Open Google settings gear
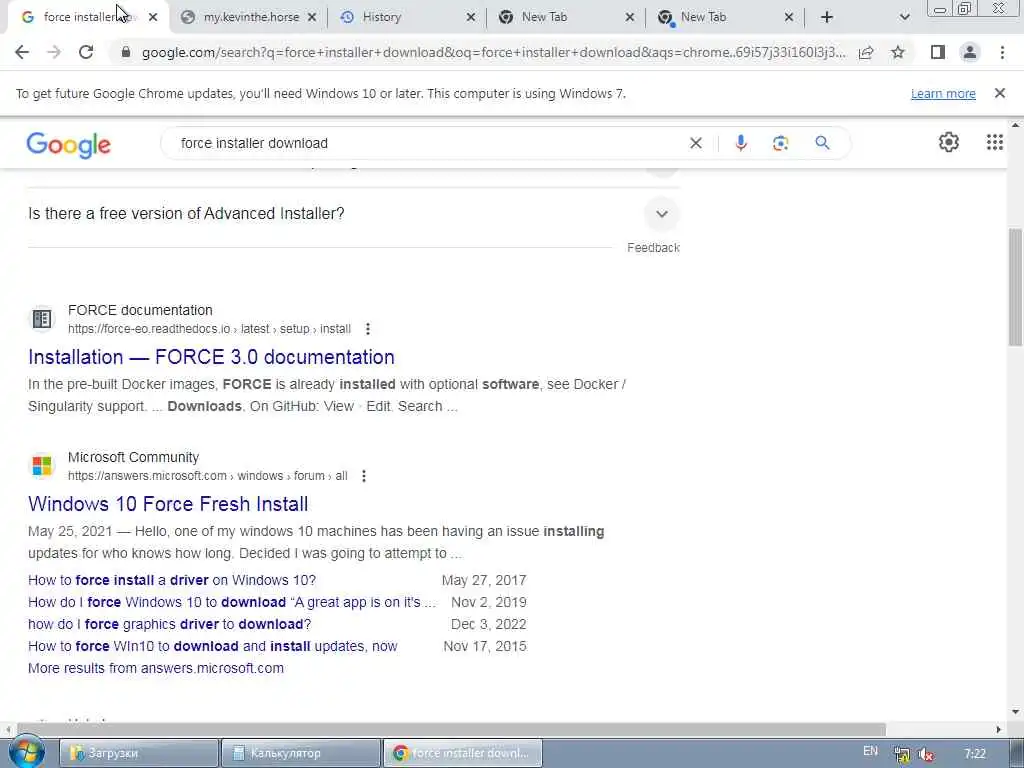The width and height of the screenshot is (1024, 768). coord(949,142)
